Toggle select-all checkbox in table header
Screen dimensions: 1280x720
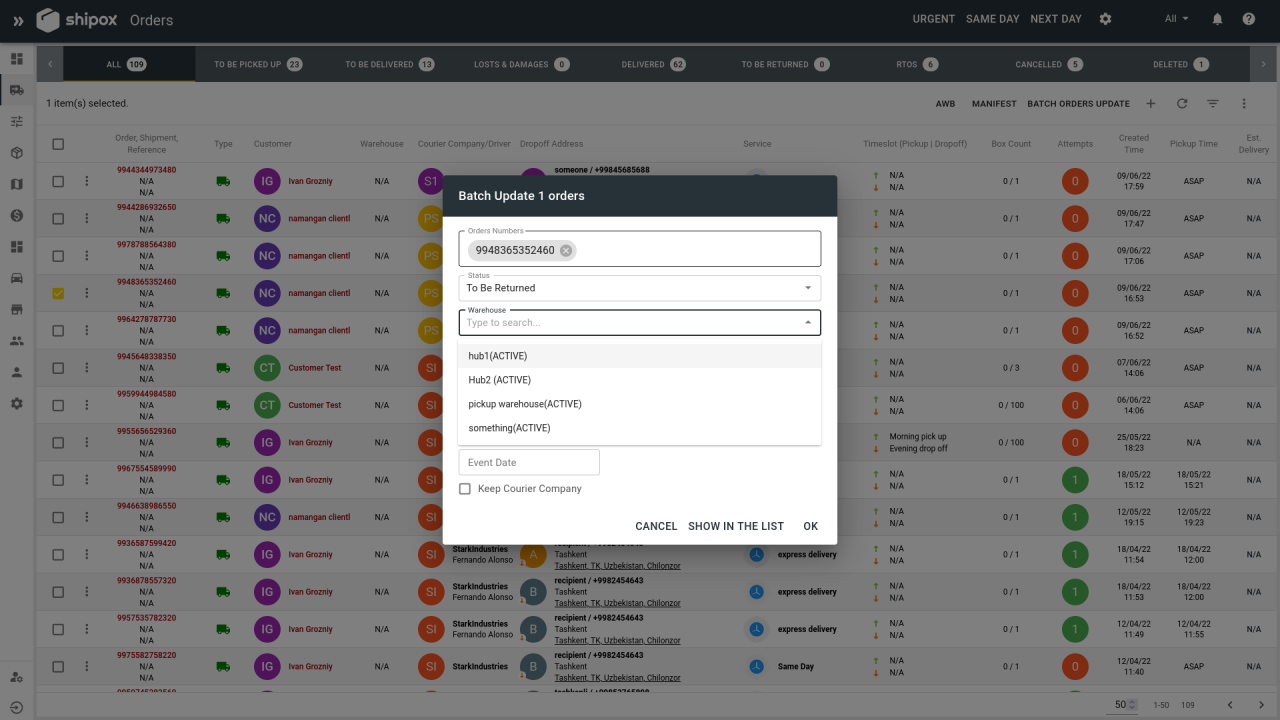pyautogui.click(x=58, y=144)
